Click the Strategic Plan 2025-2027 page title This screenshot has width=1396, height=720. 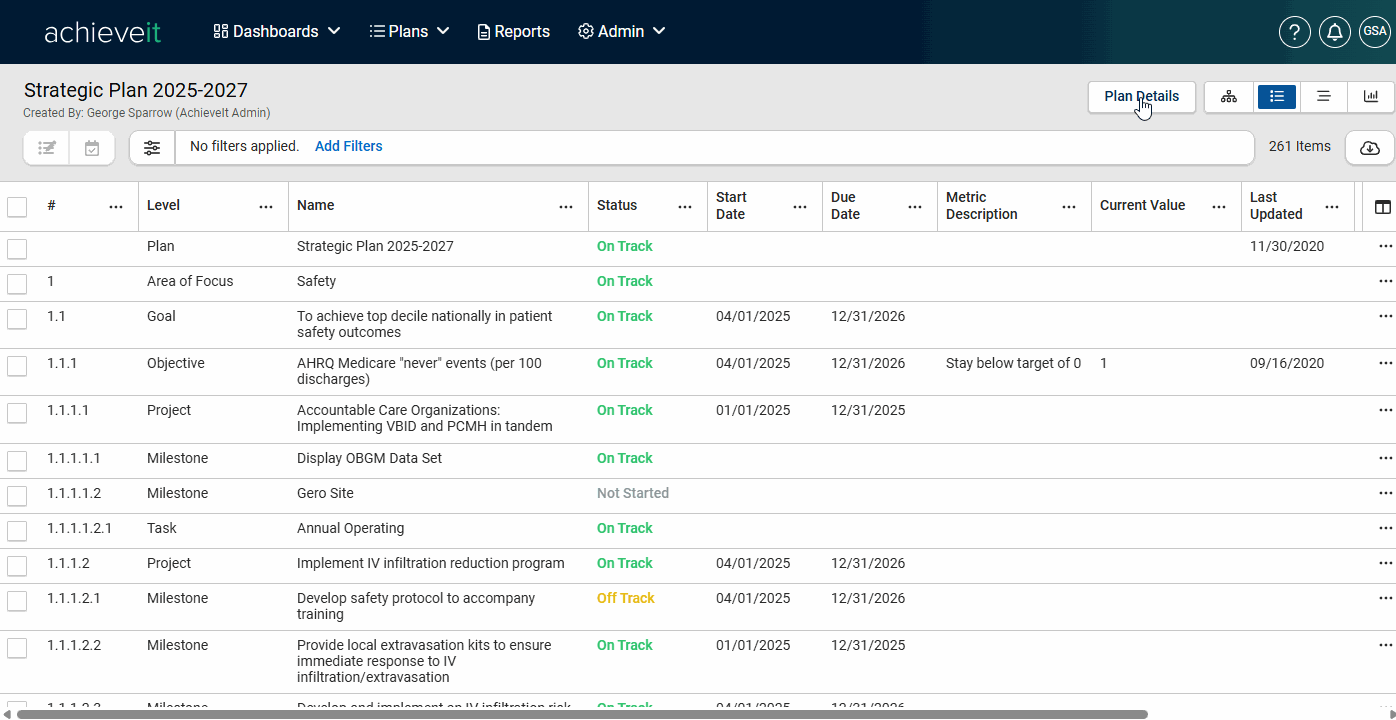tap(136, 90)
